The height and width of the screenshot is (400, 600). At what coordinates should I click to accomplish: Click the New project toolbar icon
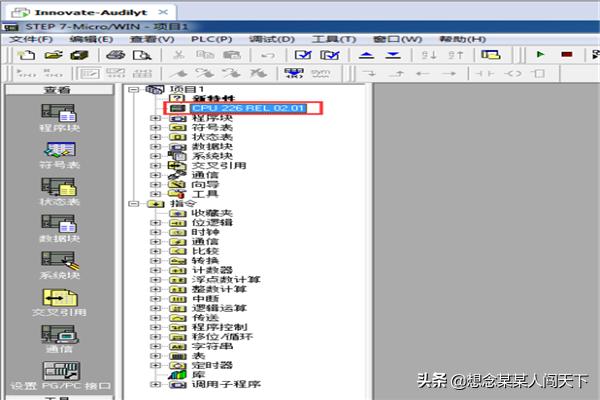[x=26, y=55]
